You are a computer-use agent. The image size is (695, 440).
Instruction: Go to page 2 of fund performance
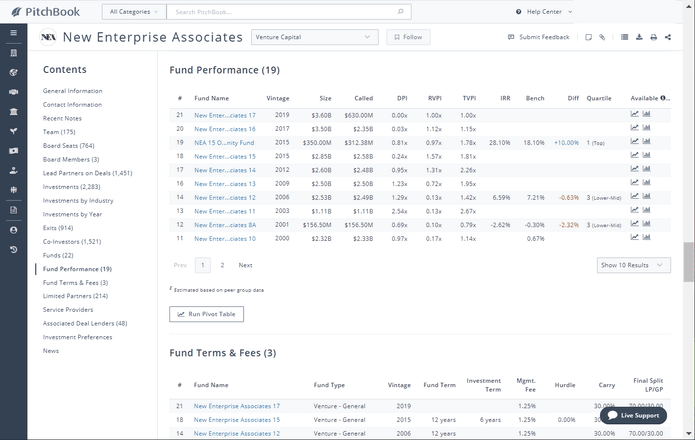222,265
